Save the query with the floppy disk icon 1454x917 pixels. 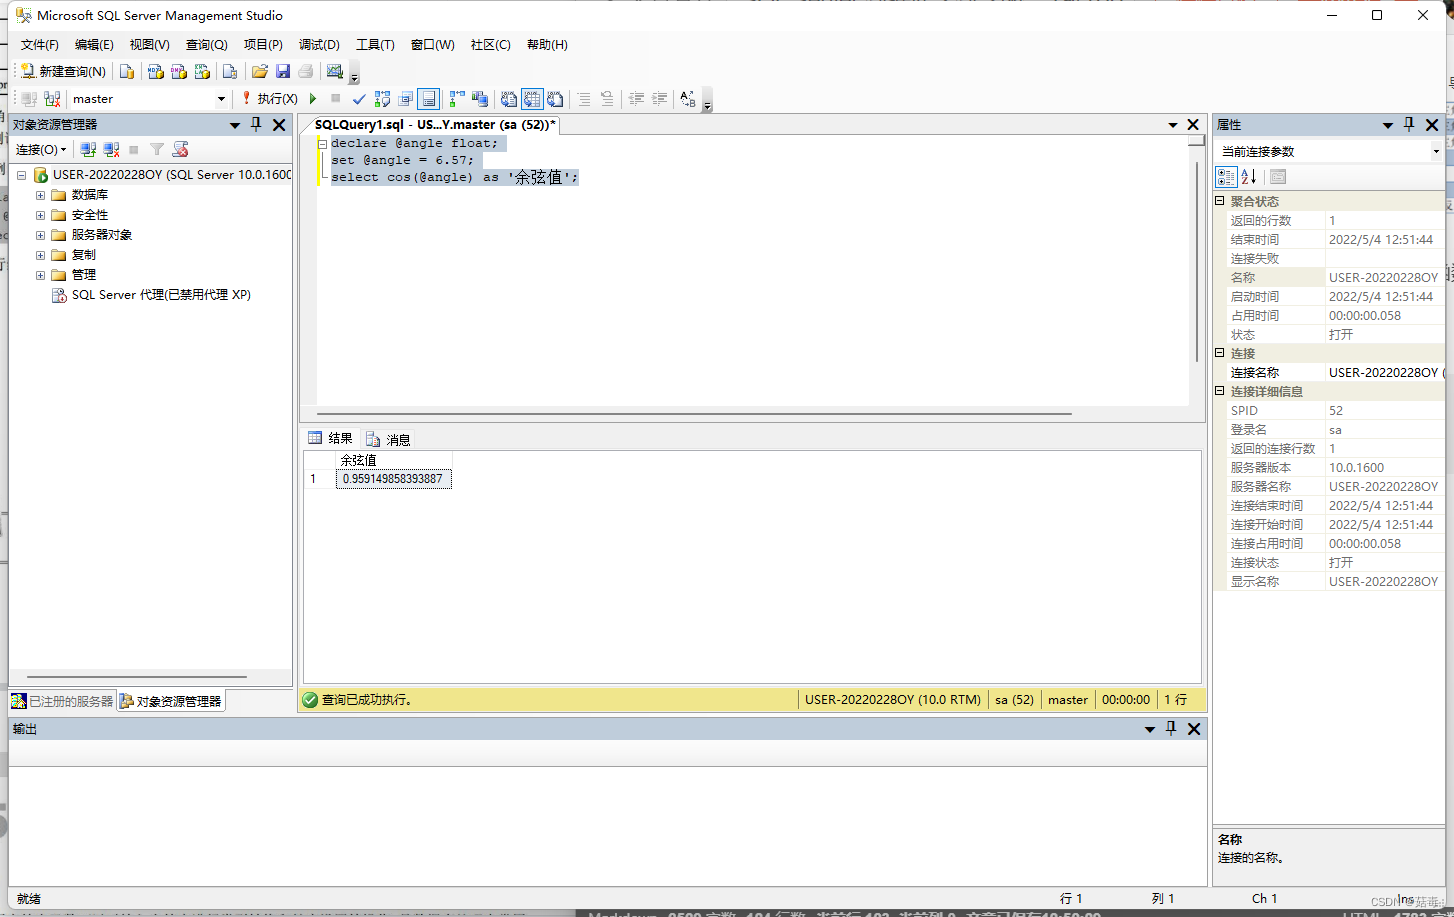(x=283, y=71)
